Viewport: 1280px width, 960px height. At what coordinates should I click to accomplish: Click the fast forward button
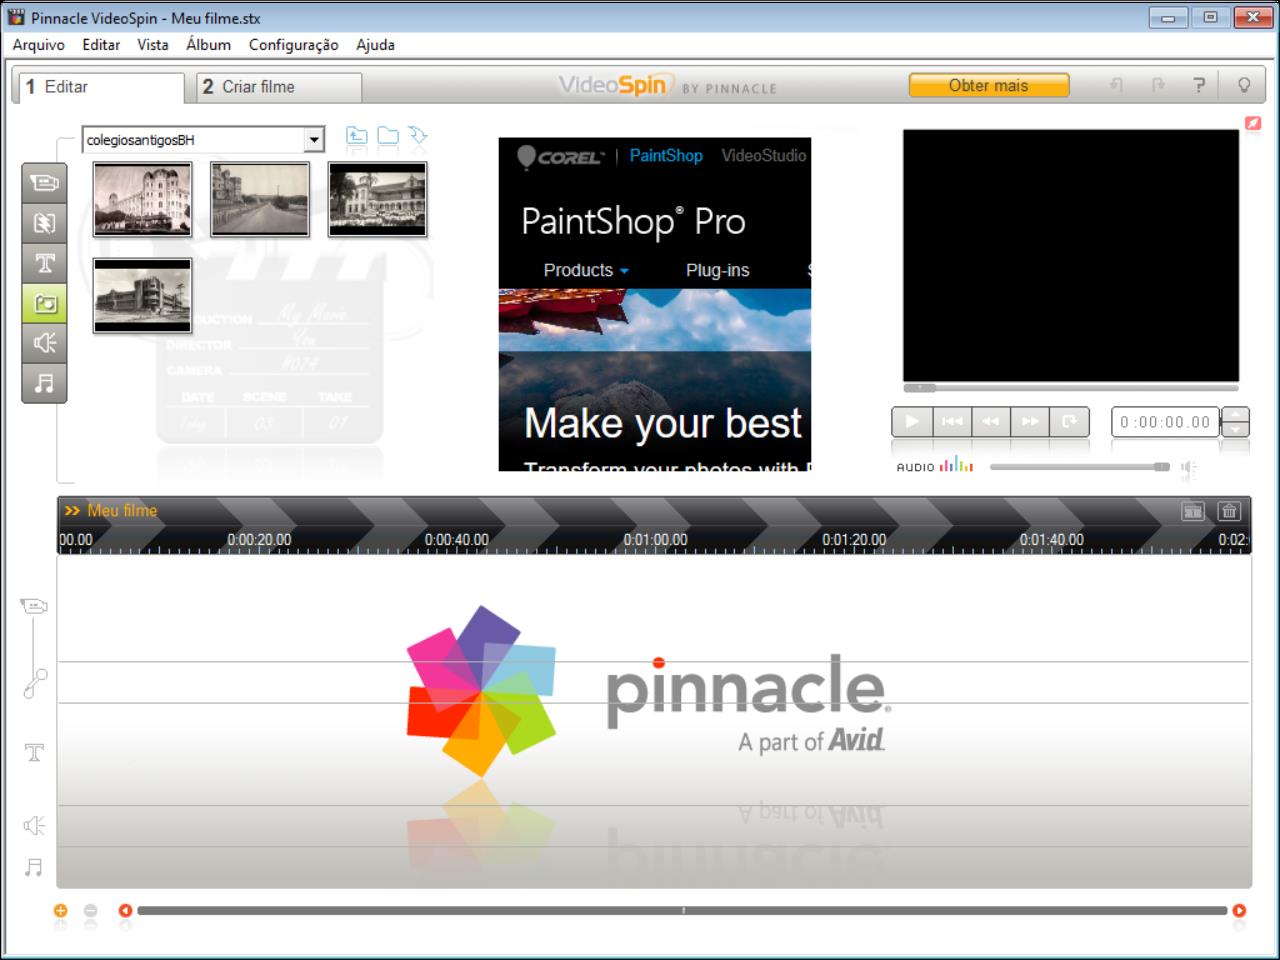(x=1030, y=422)
